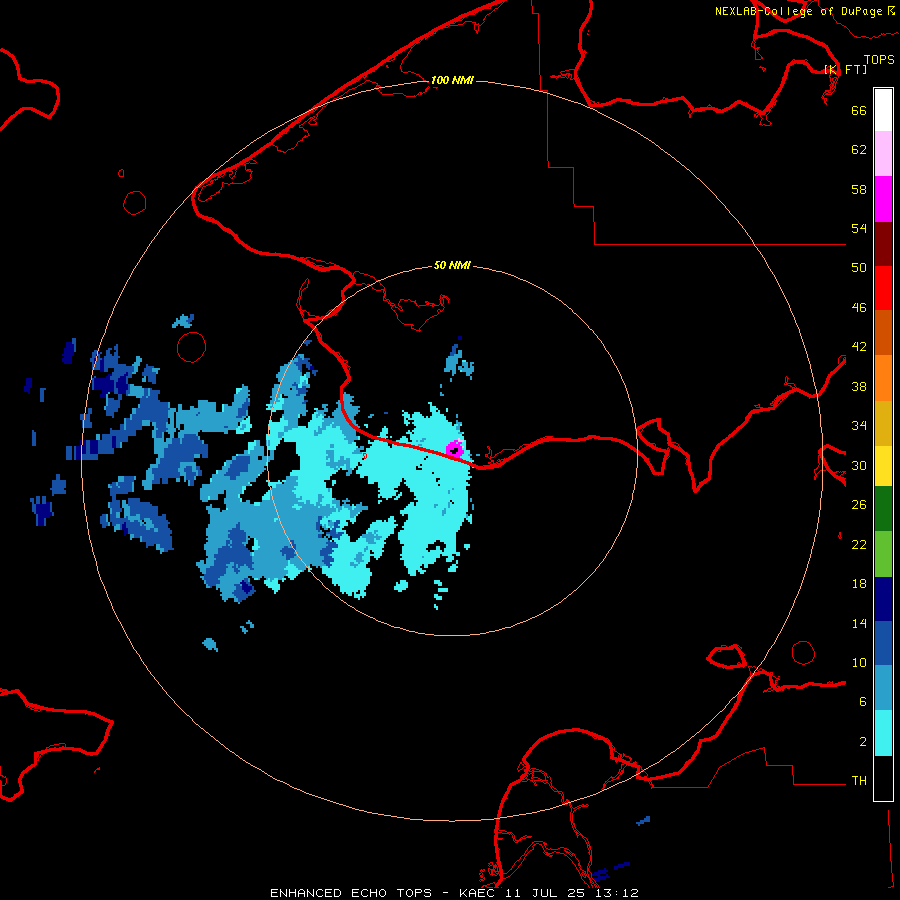Click the 50 NMI range ring label

point(452,265)
